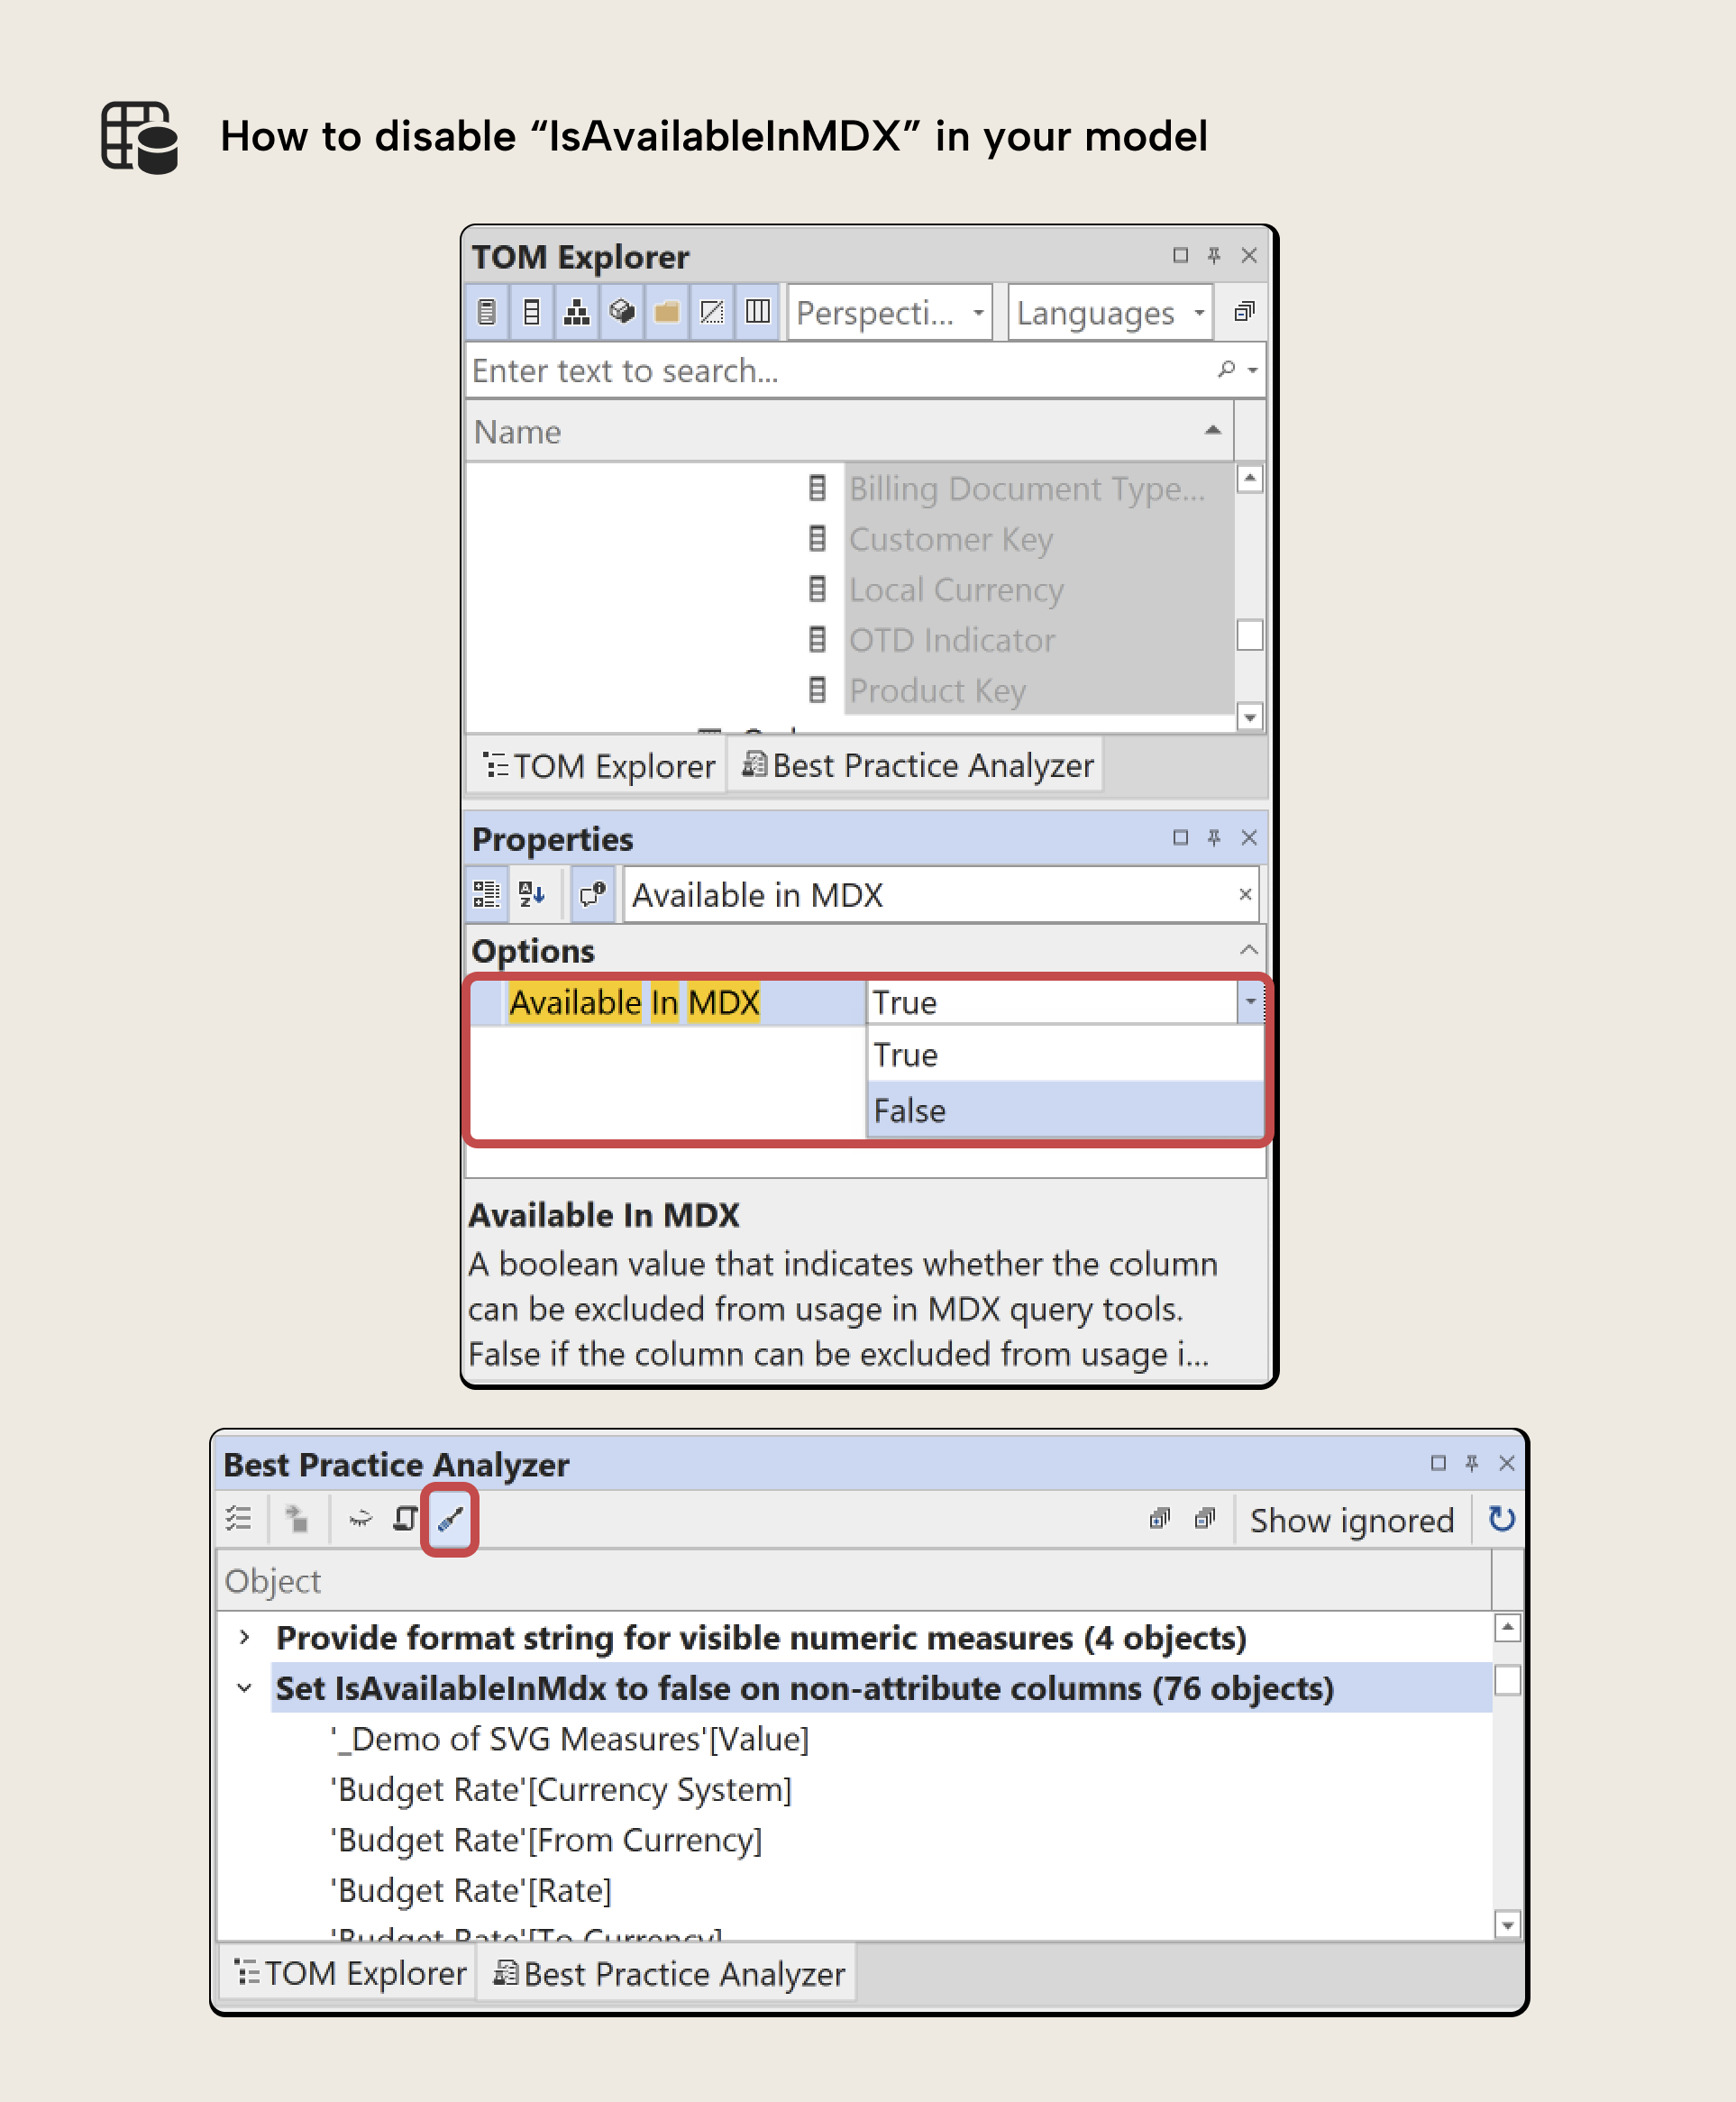Click scroll down arrow in Best Practice Analyzer list

point(1508,1924)
